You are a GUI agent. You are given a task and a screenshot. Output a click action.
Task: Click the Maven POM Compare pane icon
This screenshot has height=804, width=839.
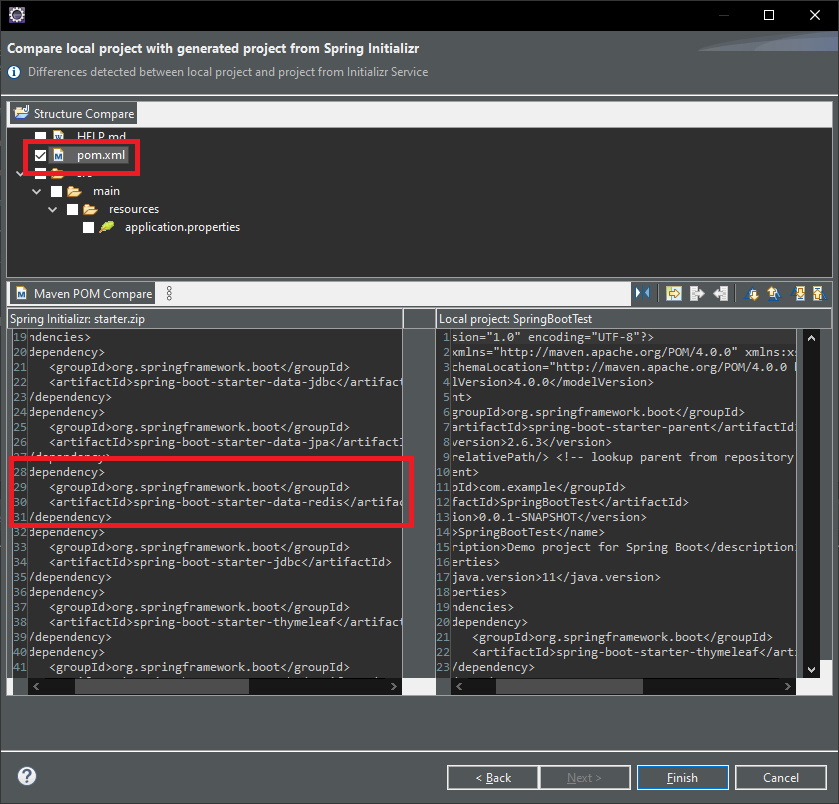click(22, 293)
